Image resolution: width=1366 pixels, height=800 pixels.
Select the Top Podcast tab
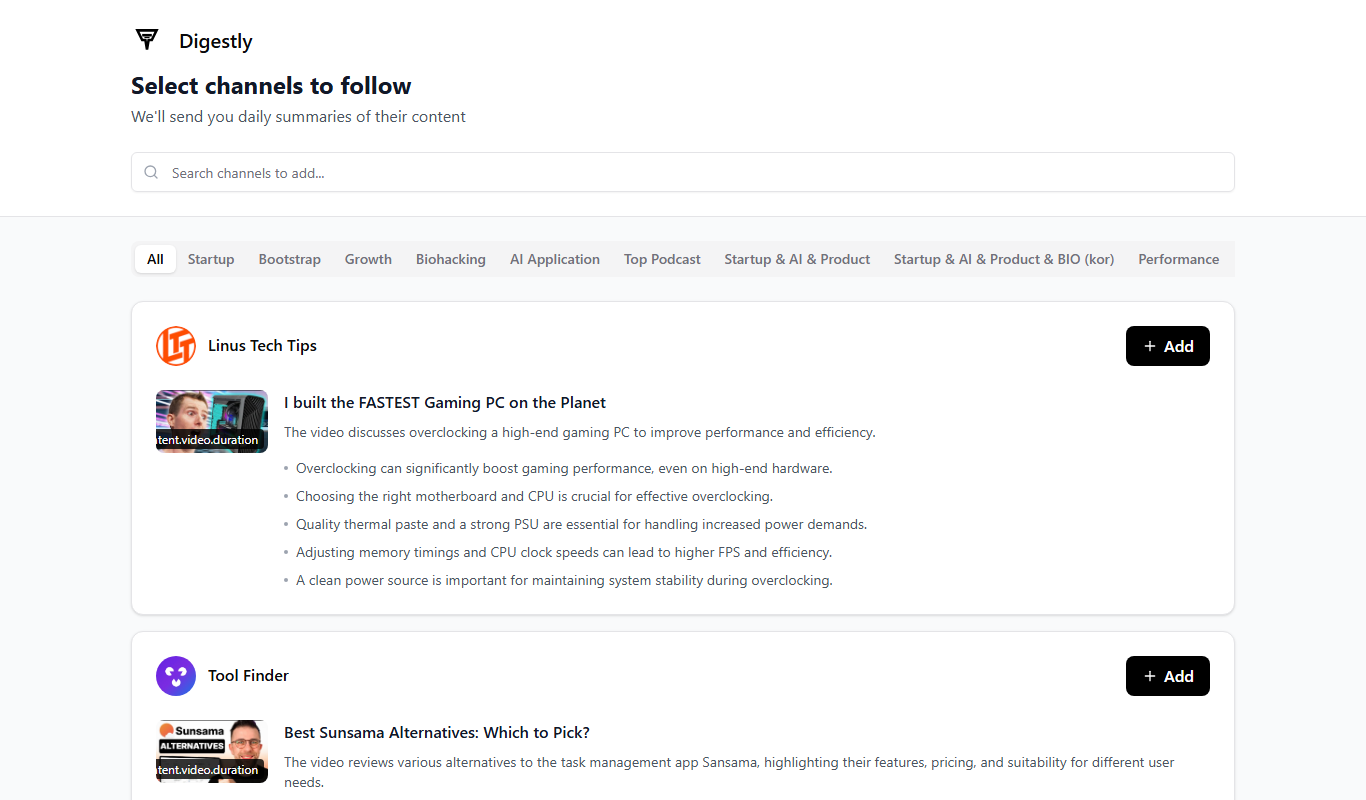click(x=662, y=259)
